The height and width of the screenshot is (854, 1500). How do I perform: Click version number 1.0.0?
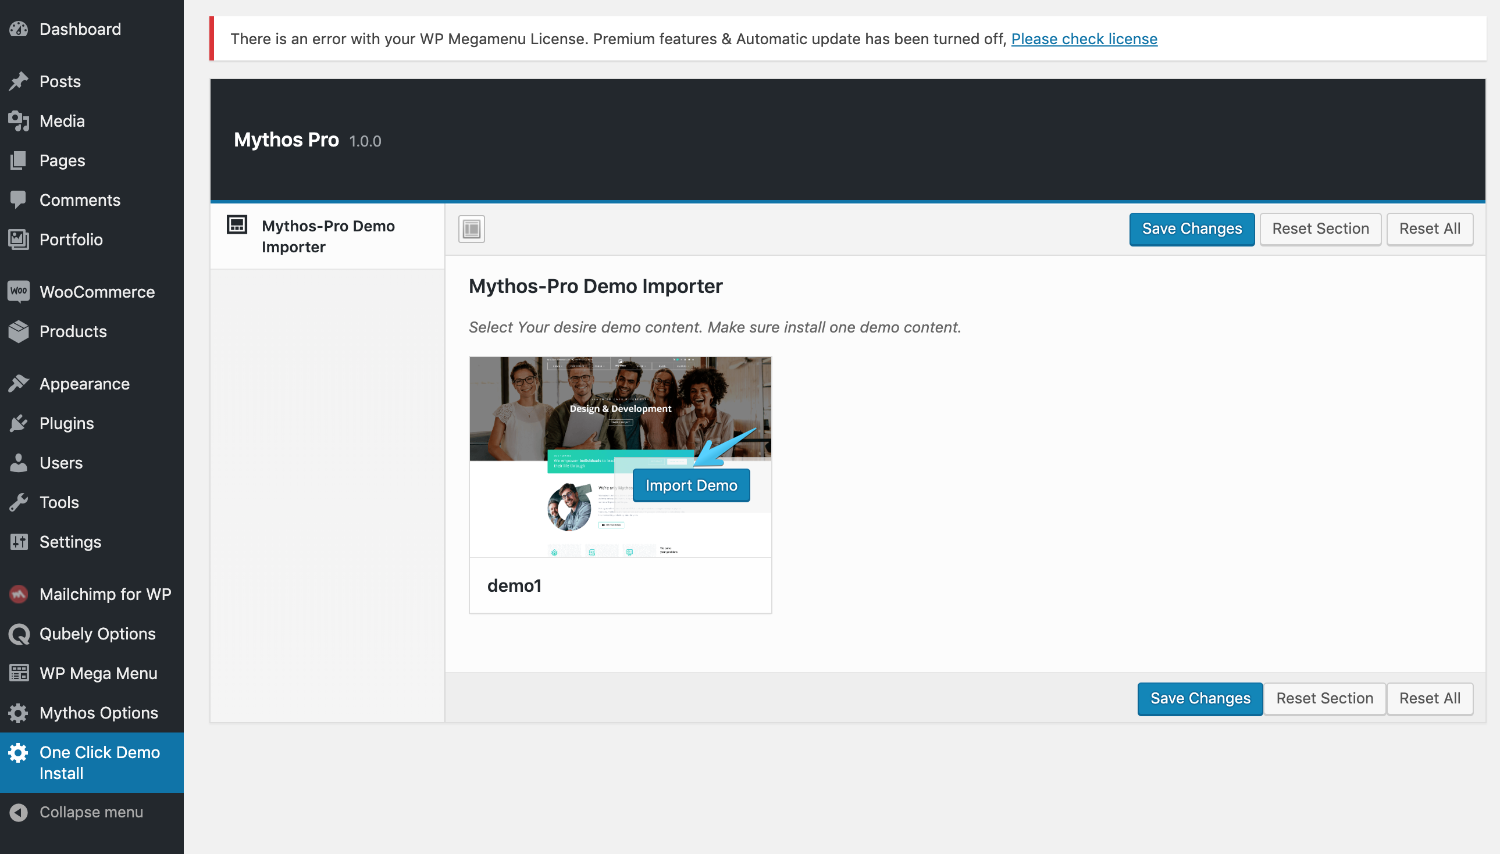tap(365, 142)
